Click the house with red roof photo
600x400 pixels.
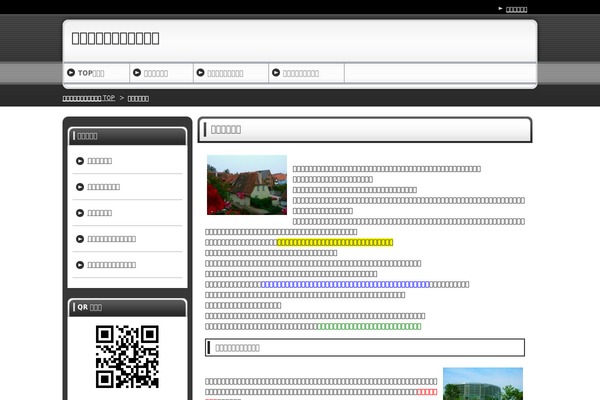pos(247,185)
